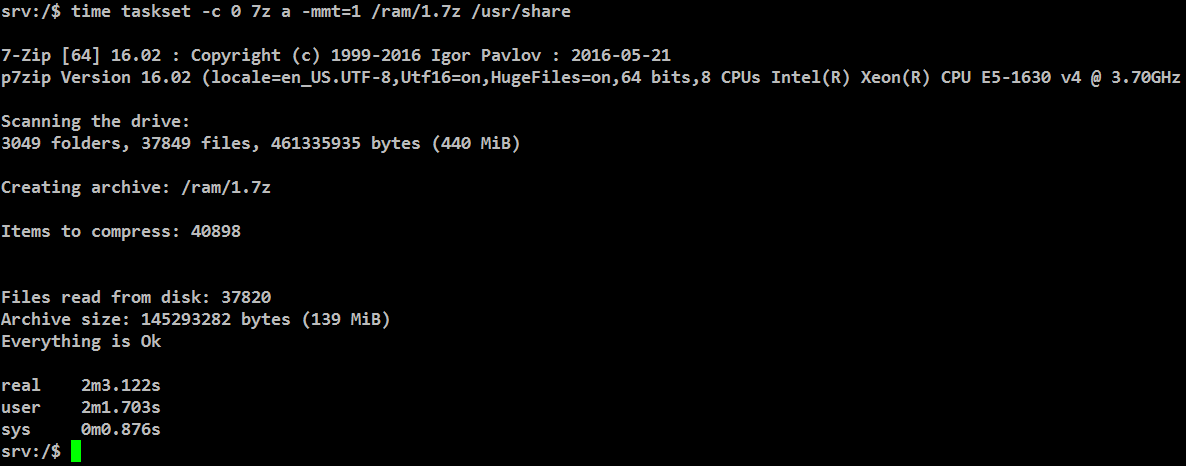Click the 'Archive size: 145293282 bytes' line
Image resolution: width=1186 pixels, height=466 pixels.
pyautogui.click(x=155, y=319)
